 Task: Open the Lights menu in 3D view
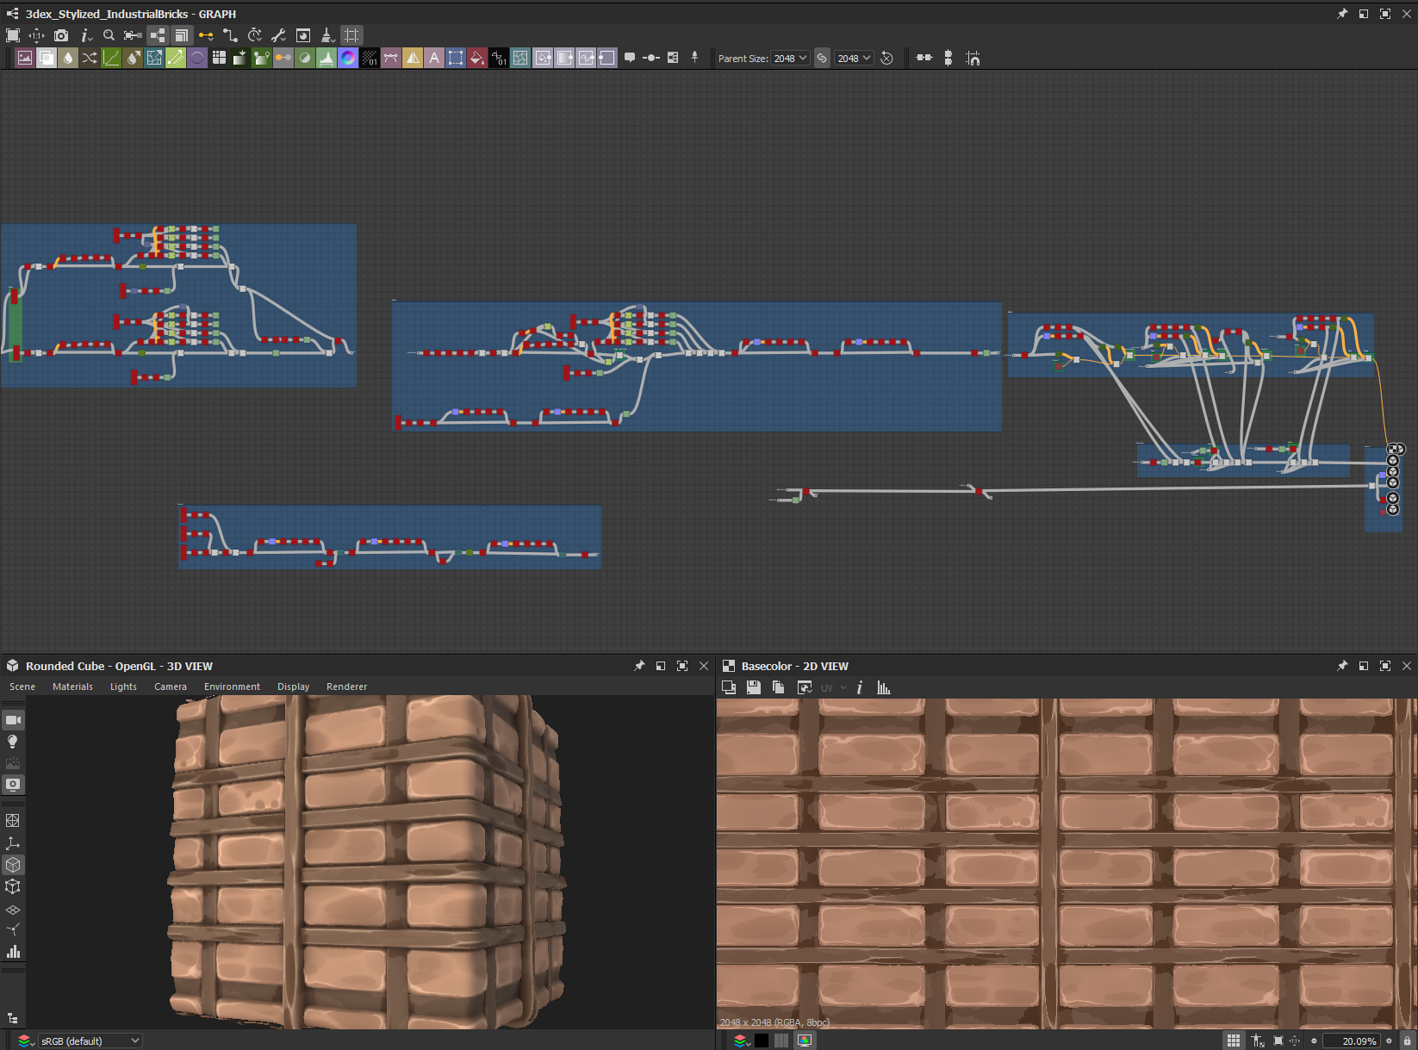123,687
